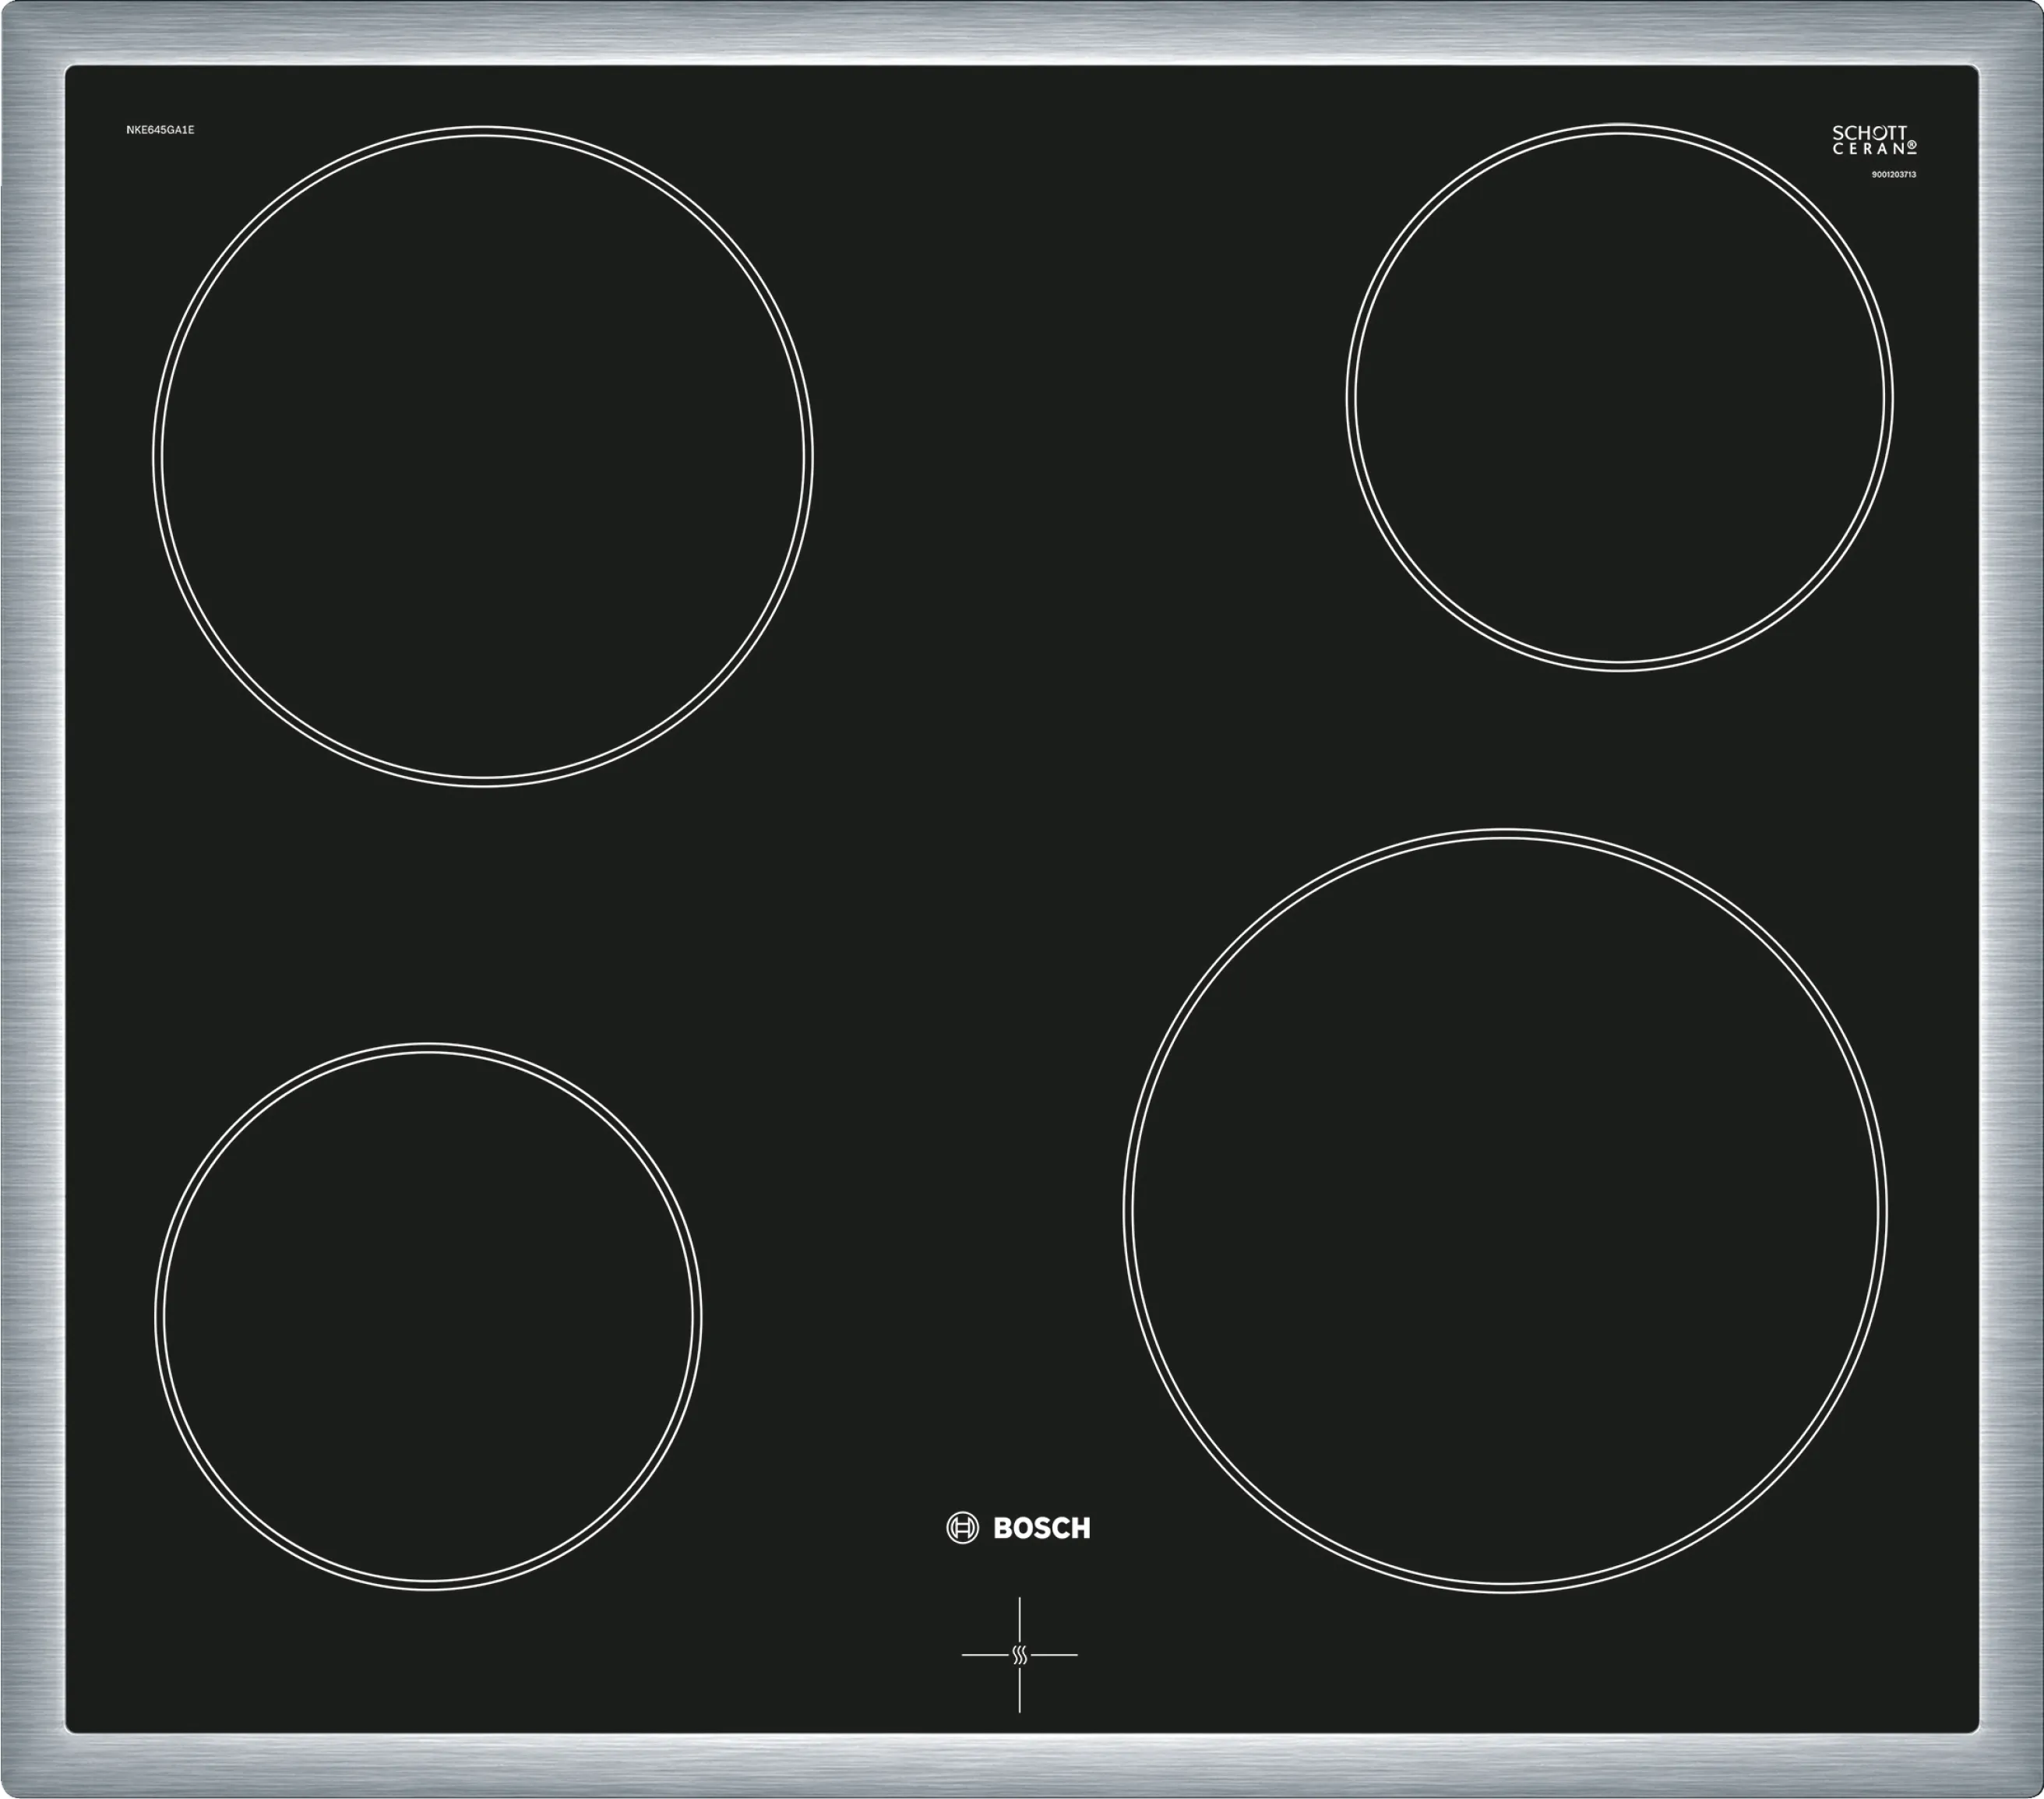Click the 9001203713 serial number text
Screen dimensions: 2044x1799
click(1893, 175)
